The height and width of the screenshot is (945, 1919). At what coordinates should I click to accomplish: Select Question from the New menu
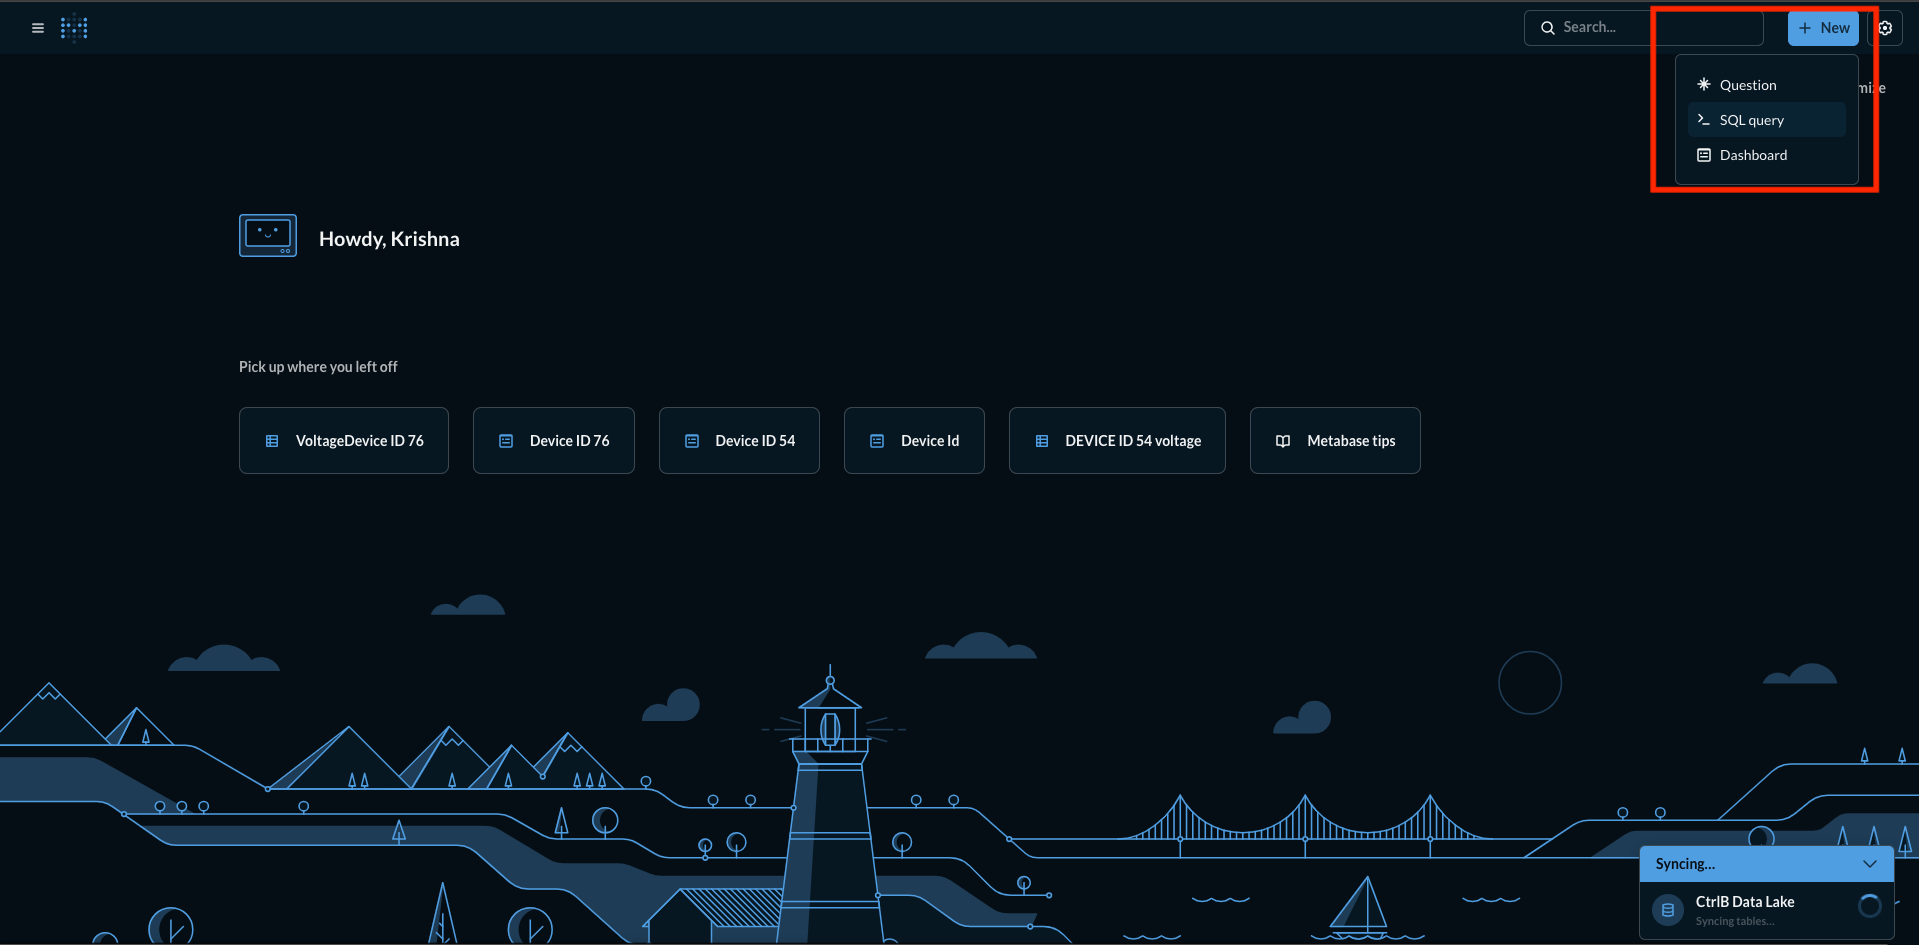click(x=1747, y=85)
